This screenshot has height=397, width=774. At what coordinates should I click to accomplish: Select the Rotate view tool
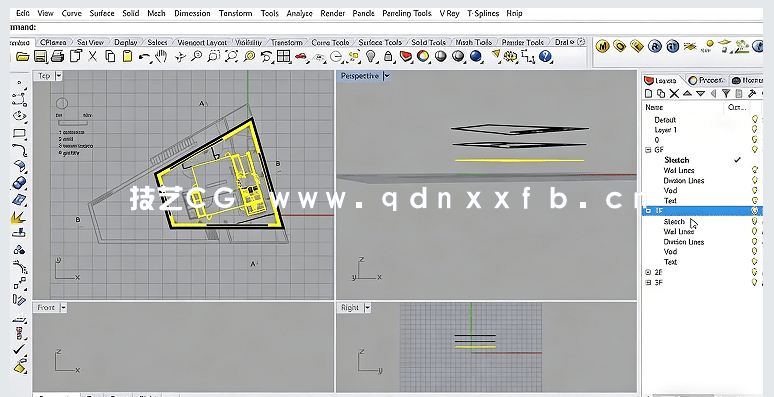click(180, 57)
